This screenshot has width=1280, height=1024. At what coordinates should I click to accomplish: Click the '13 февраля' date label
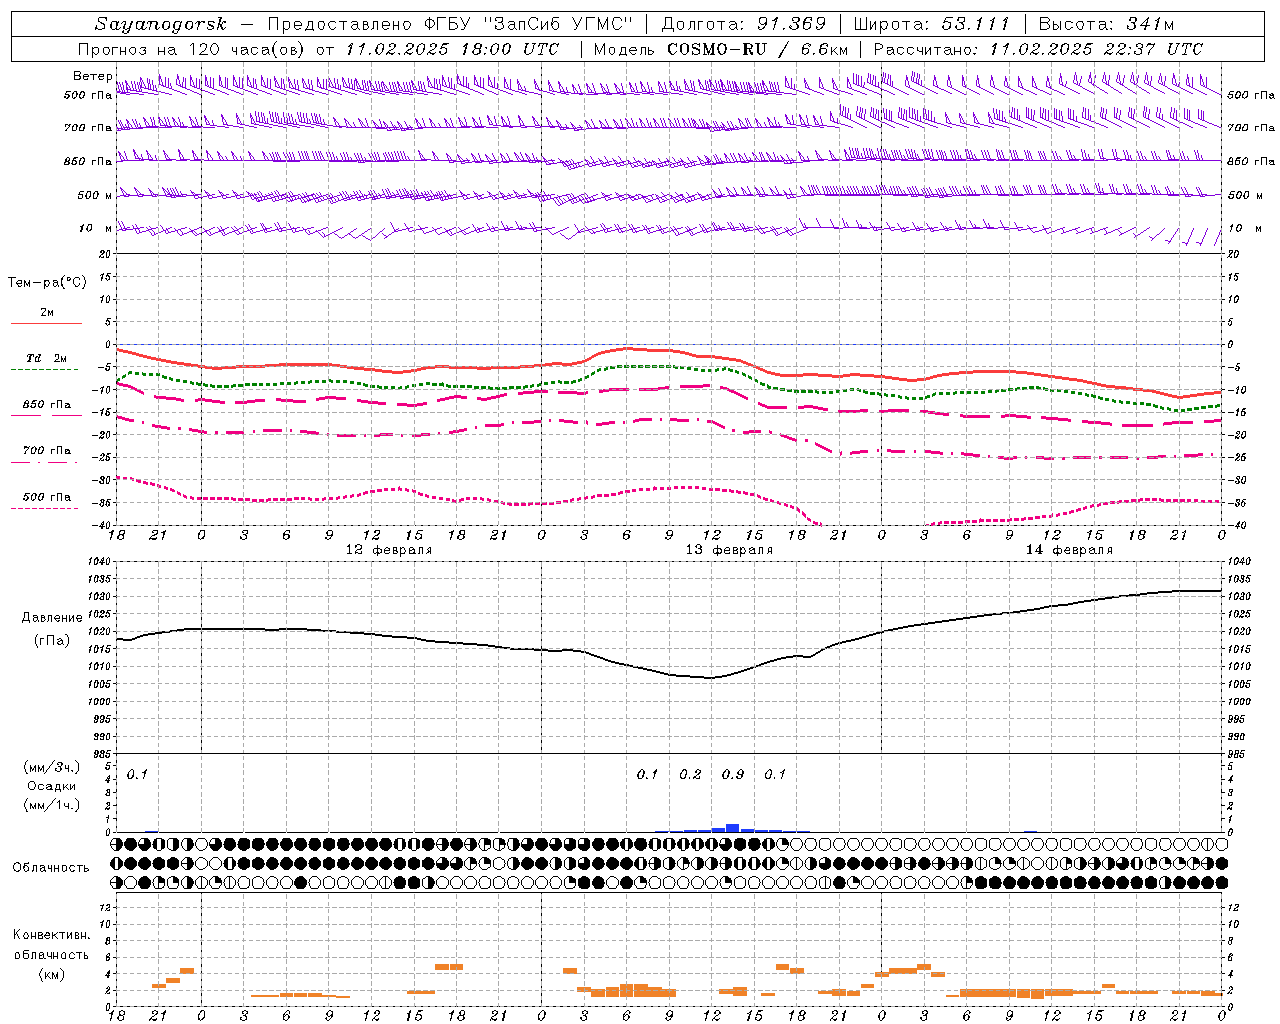tap(729, 550)
